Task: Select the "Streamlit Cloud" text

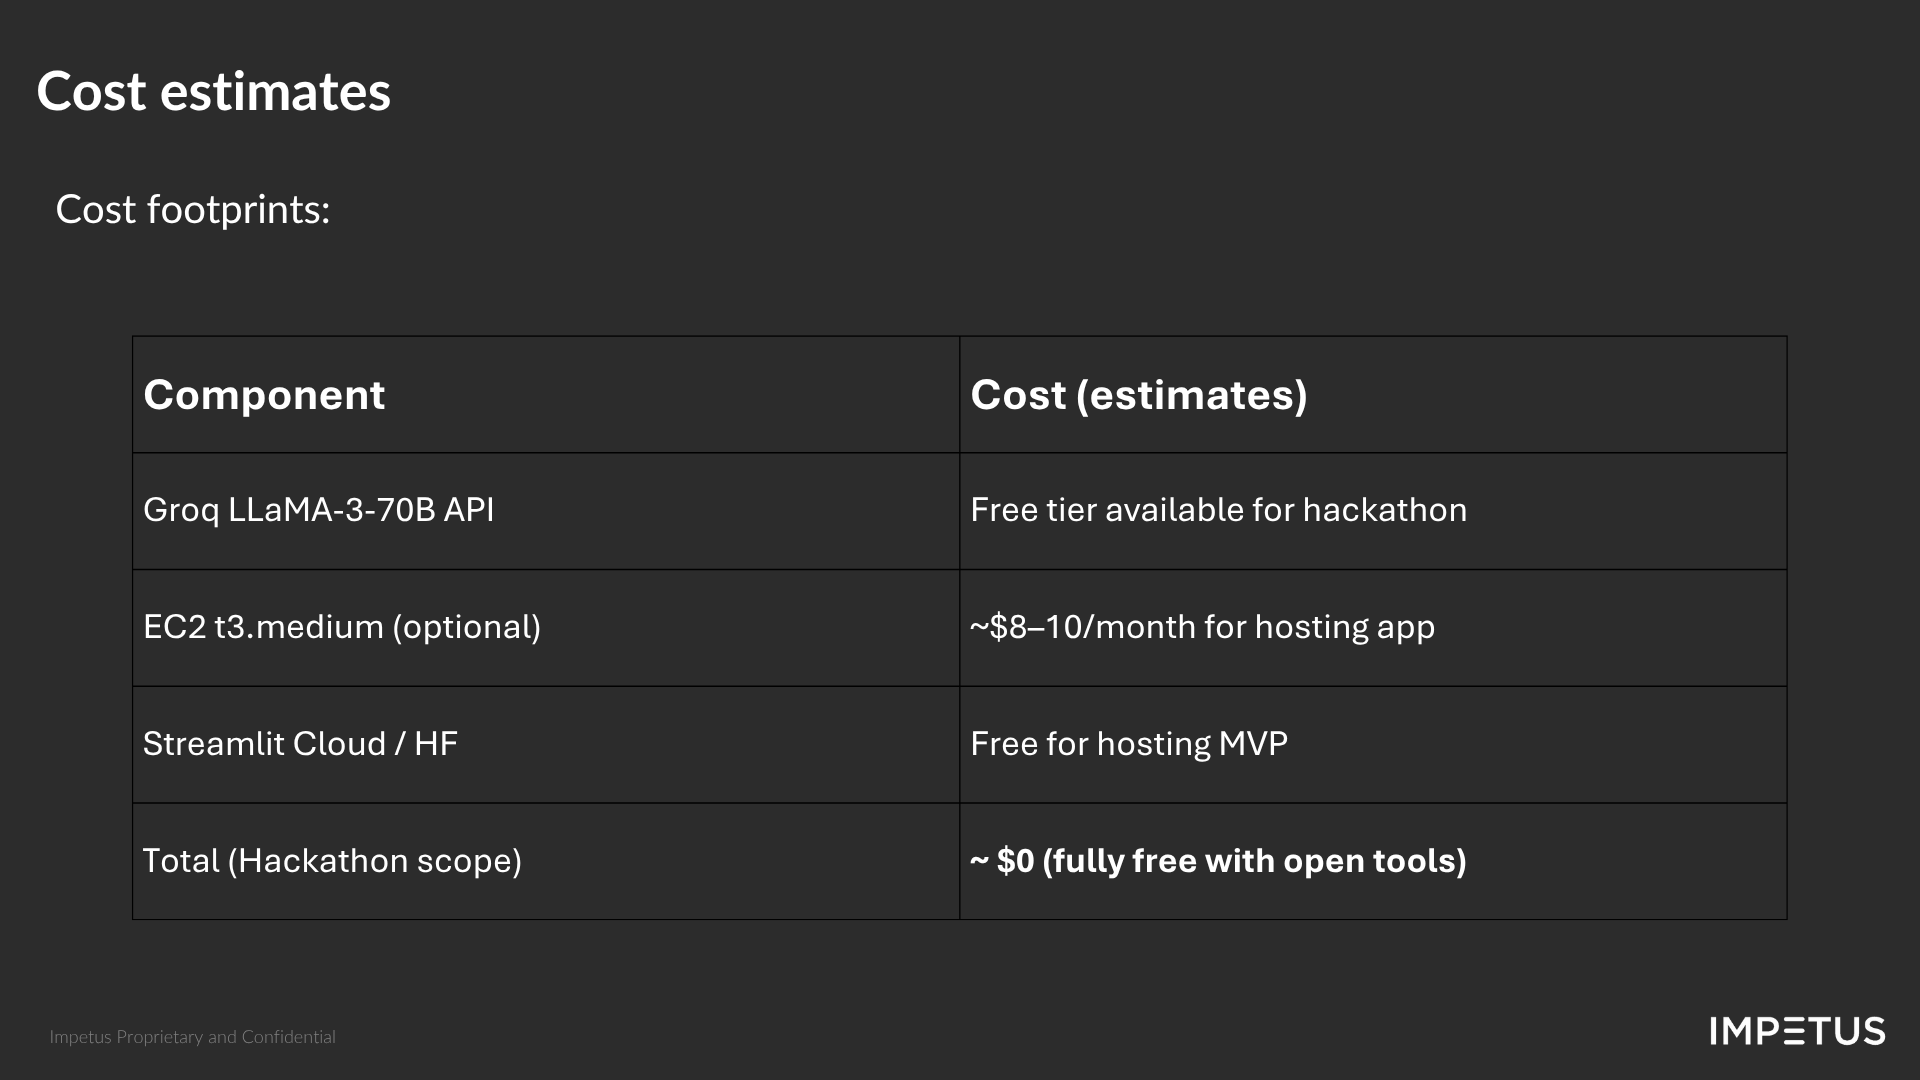Action: tap(264, 744)
